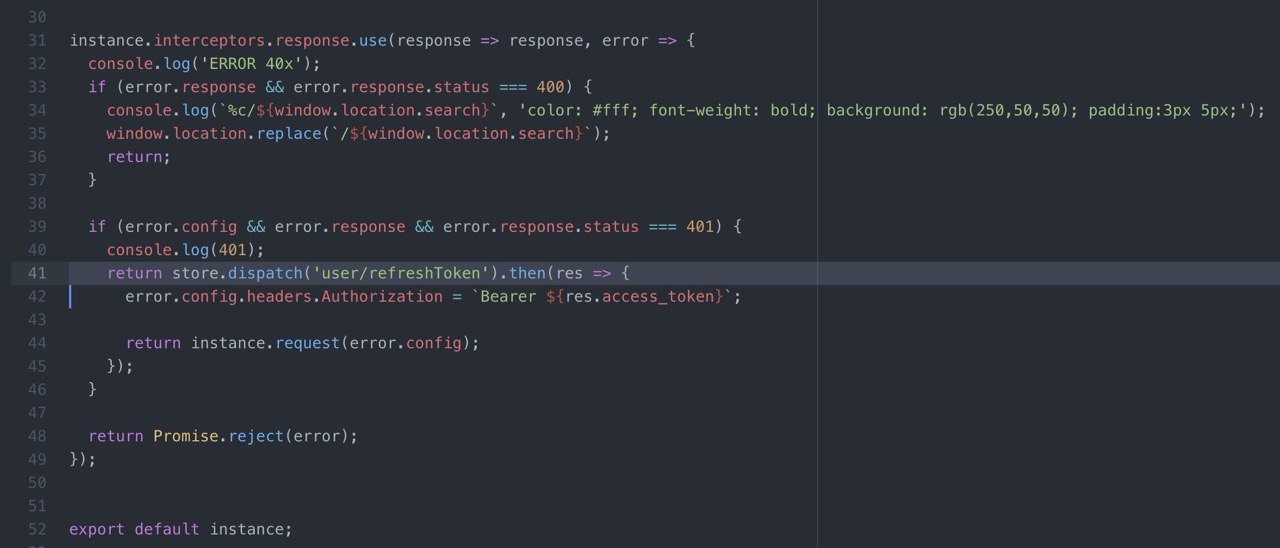The image size is (1280, 548).
Task: Place cursor on 'interceptors' in line 31
Action: tap(209, 41)
